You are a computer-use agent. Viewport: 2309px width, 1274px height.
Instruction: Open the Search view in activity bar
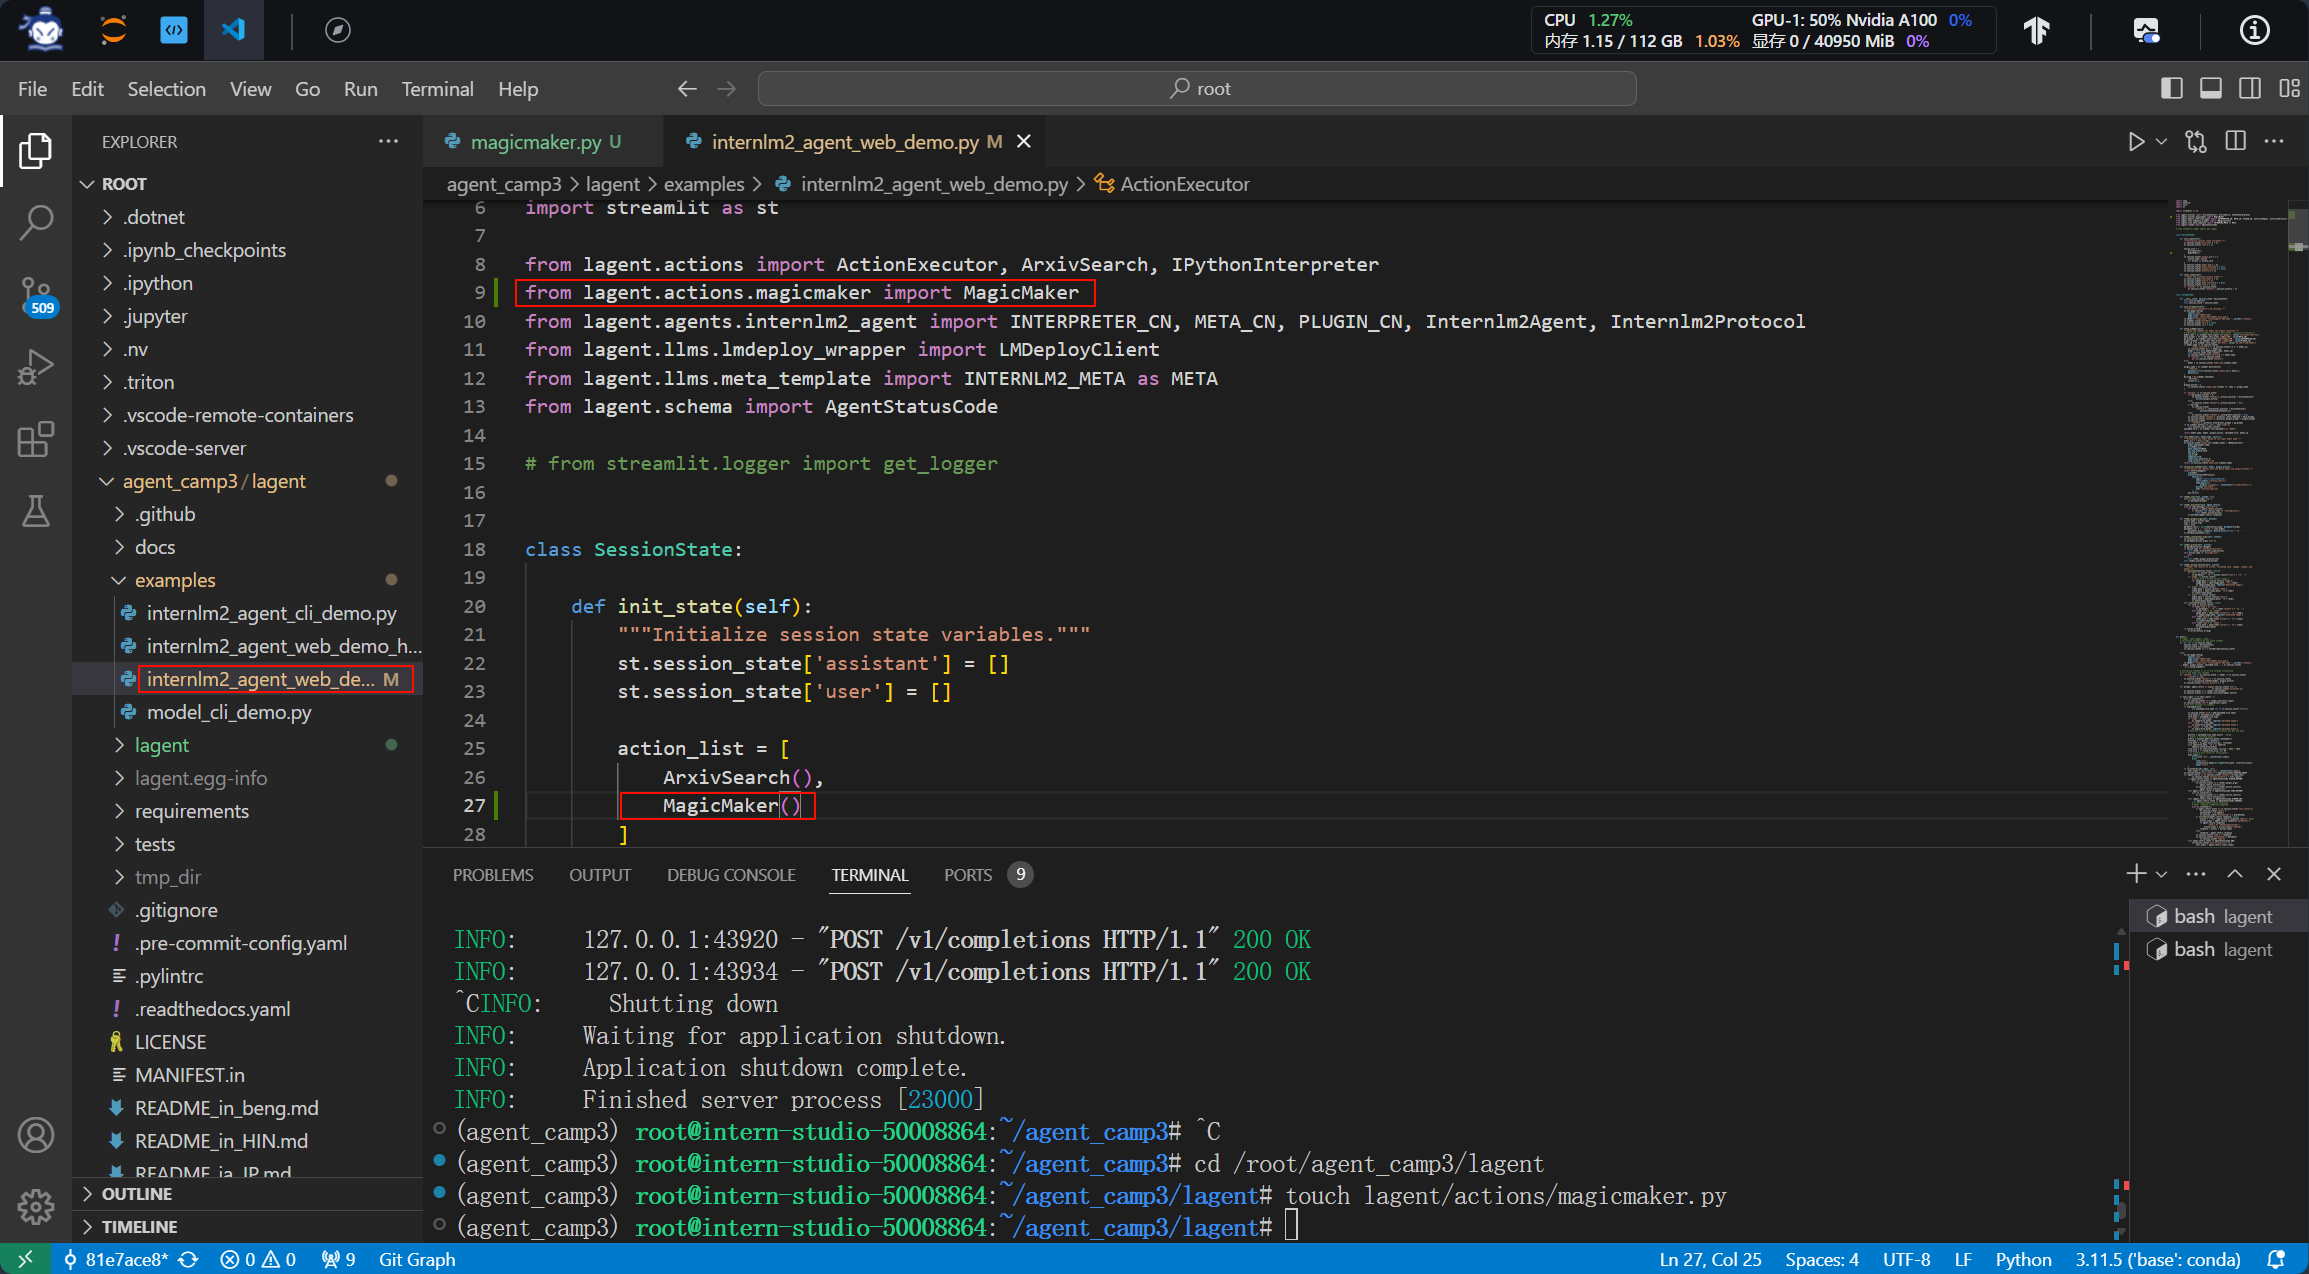click(x=36, y=222)
